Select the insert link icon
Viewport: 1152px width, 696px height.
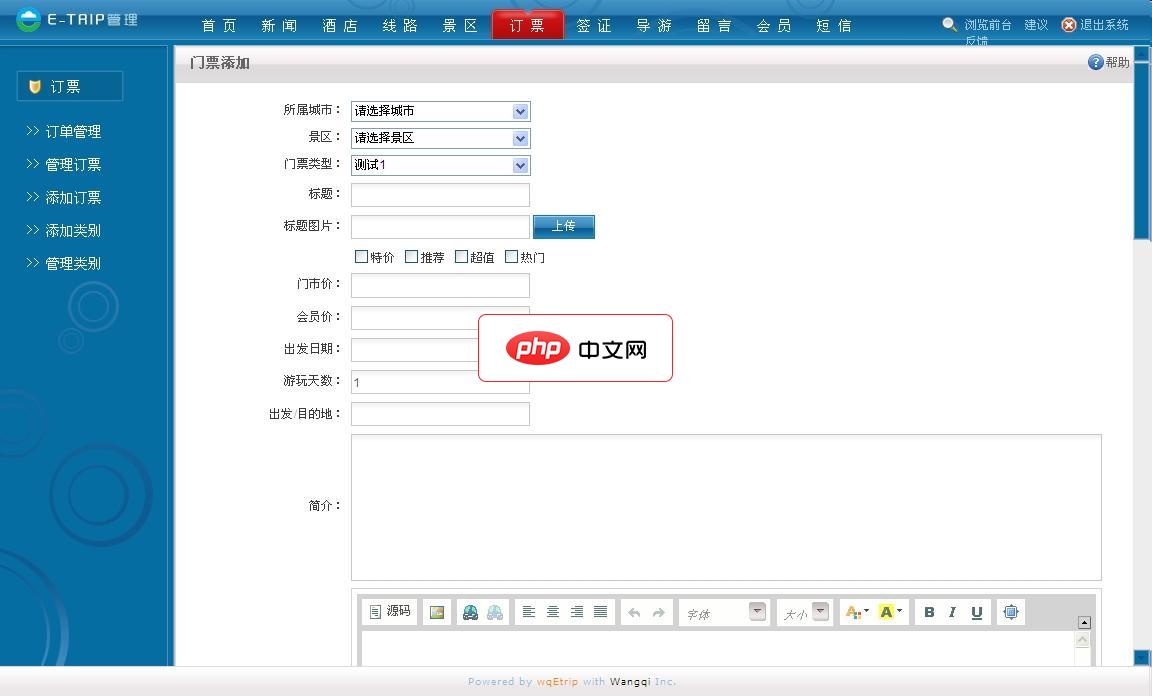[x=470, y=611]
